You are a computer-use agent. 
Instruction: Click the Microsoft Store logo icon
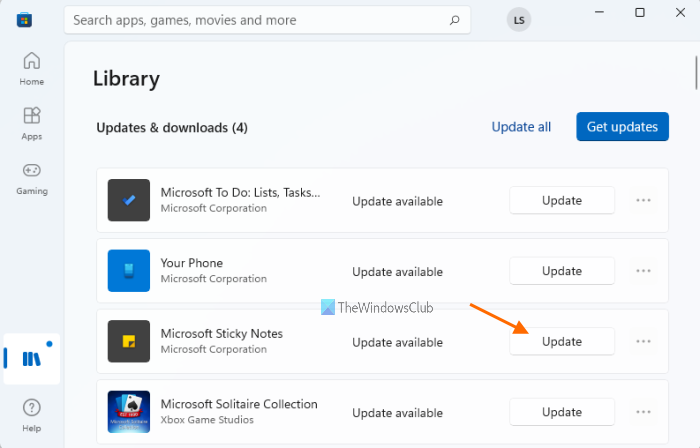(x=24, y=19)
